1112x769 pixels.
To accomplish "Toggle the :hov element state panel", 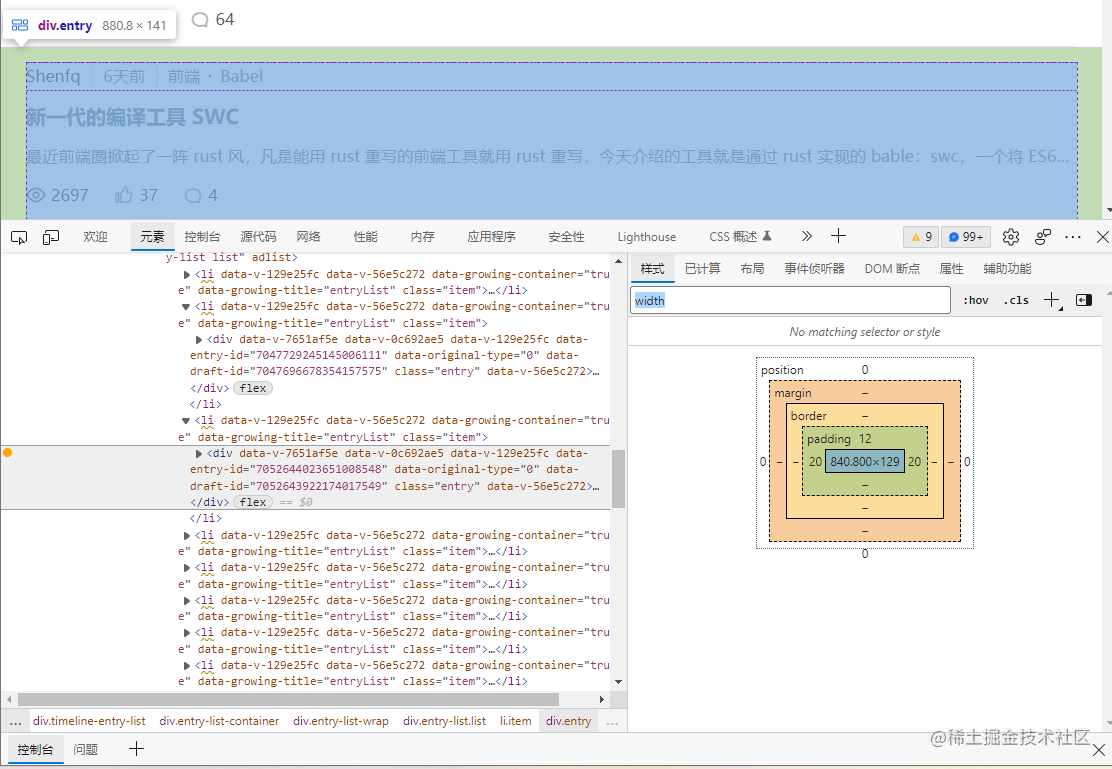I will tap(976, 300).
